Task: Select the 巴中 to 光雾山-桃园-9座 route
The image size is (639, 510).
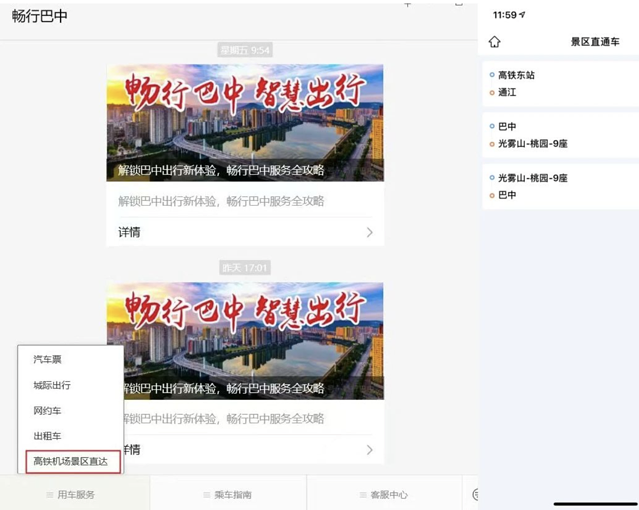Action: [x=560, y=135]
